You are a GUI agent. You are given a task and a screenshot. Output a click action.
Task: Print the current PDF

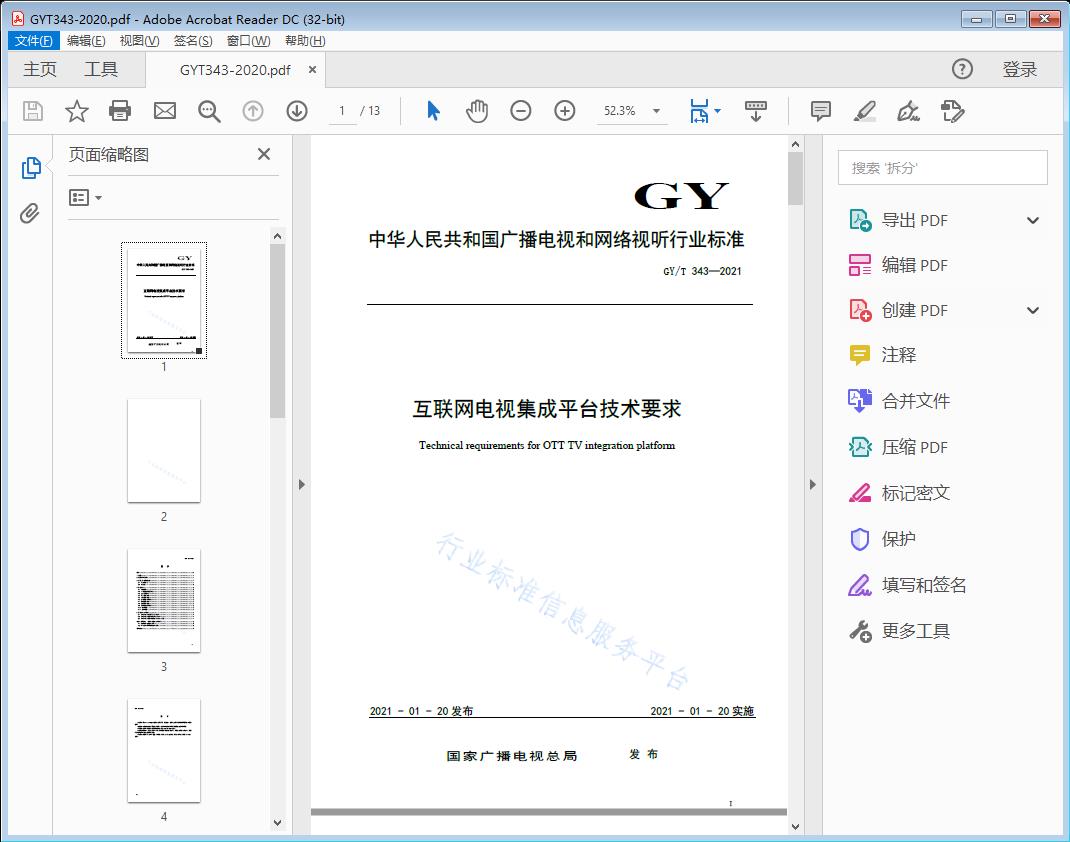(x=120, y=111)
